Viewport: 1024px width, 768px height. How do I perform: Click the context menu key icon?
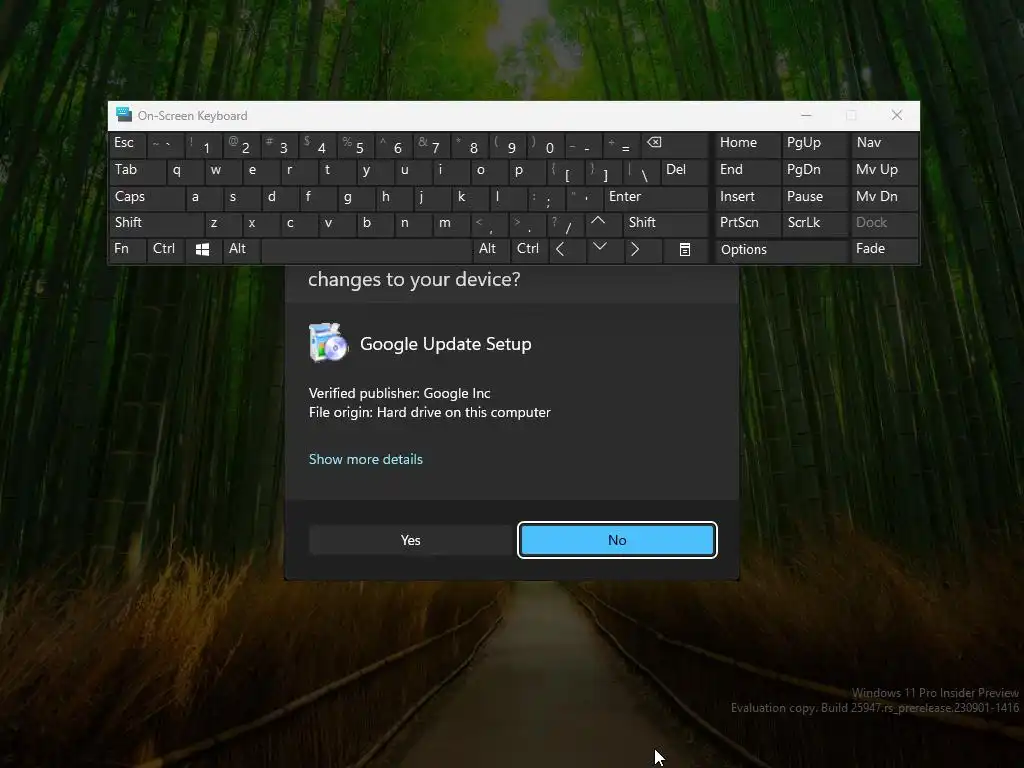(684, 249)
